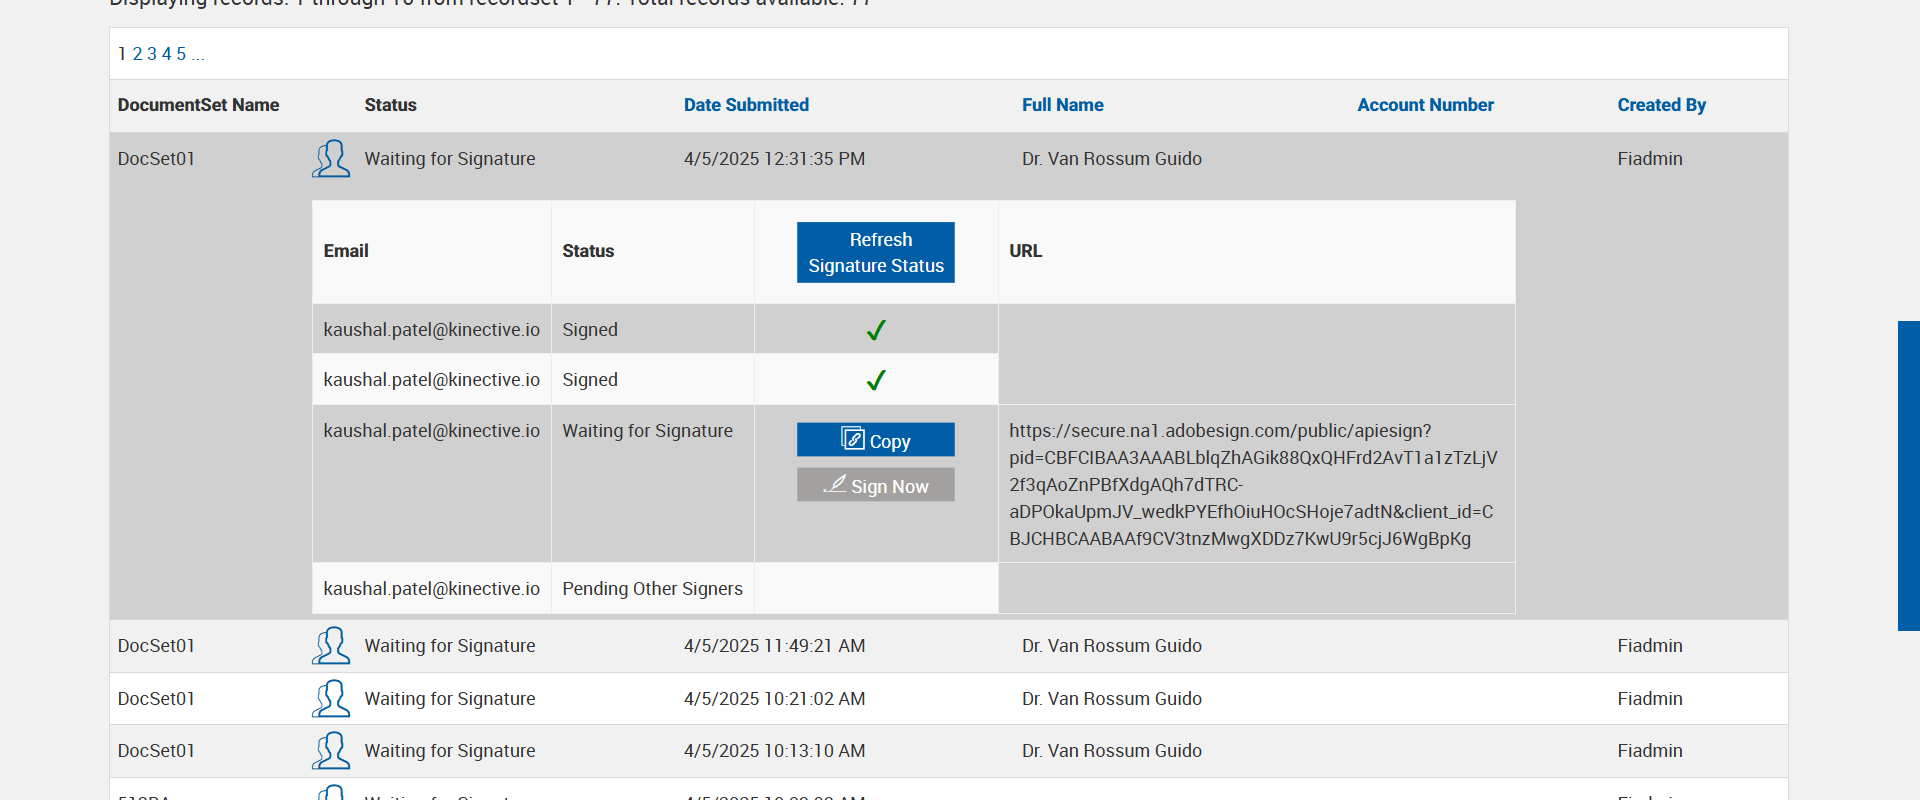Click the Adobe Sign URL text

[x=1252, y=485]
